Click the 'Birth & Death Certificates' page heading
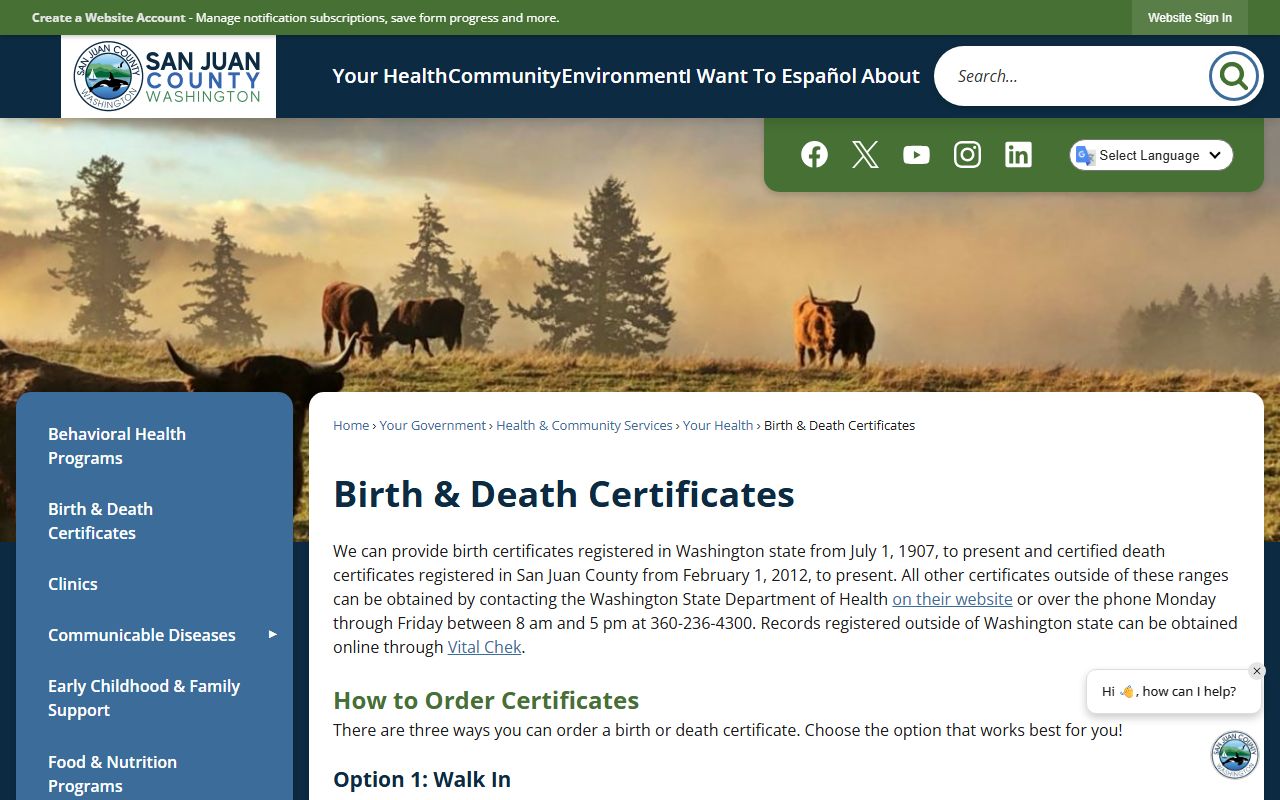 click(x=564, y=494)
